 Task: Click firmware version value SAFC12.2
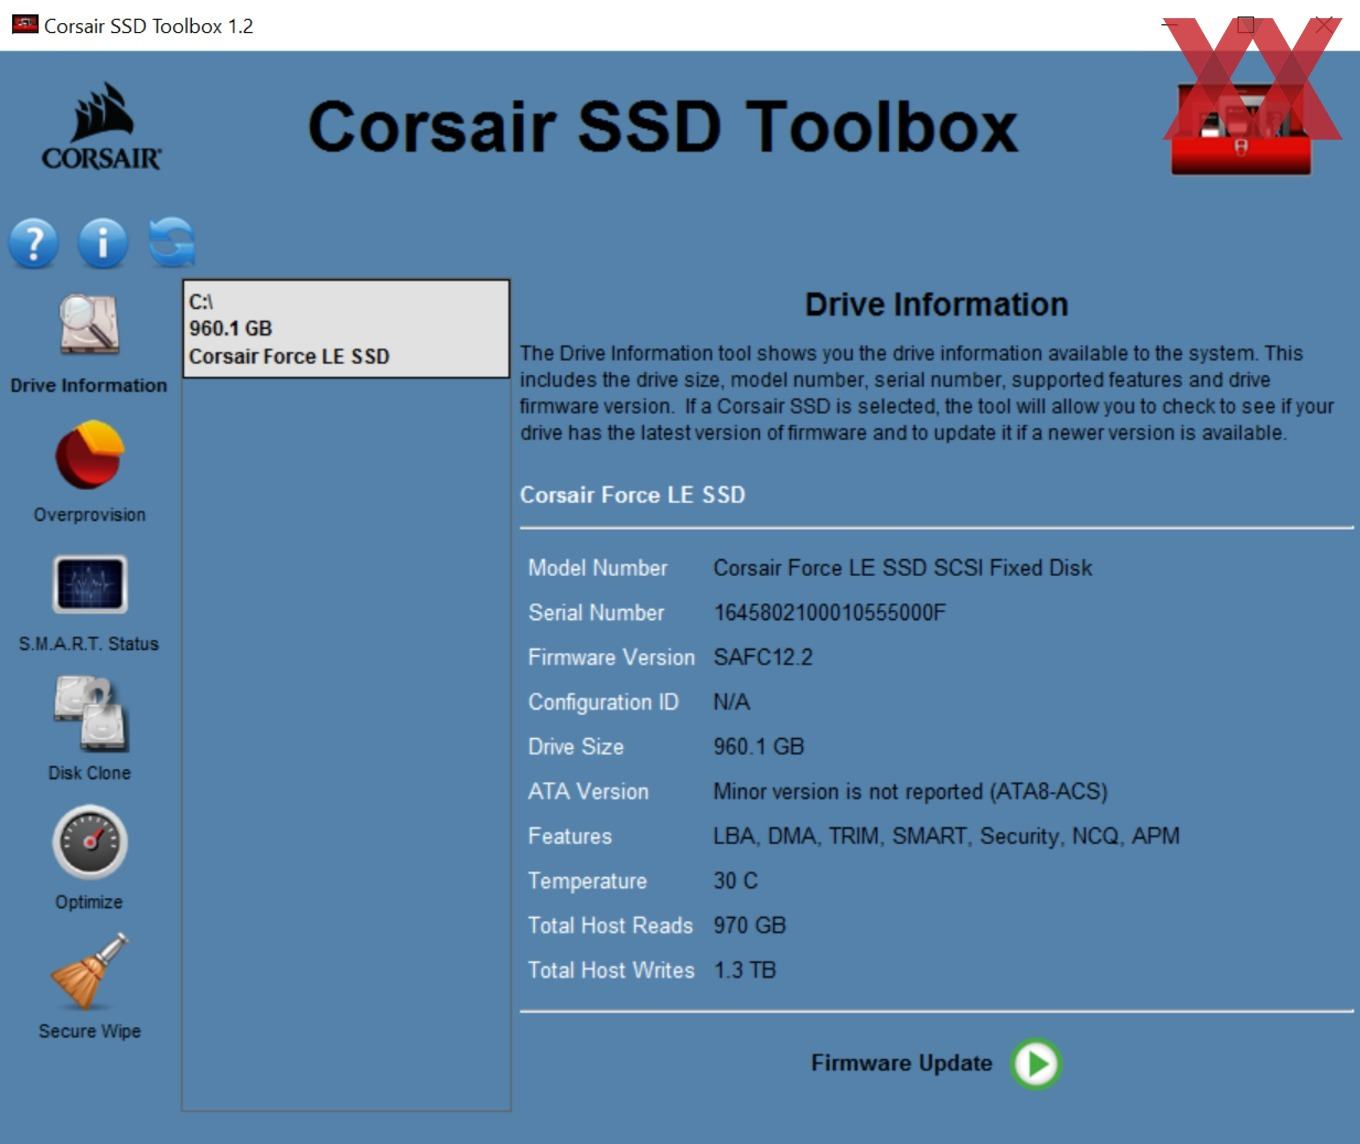[x=763, y=658]
